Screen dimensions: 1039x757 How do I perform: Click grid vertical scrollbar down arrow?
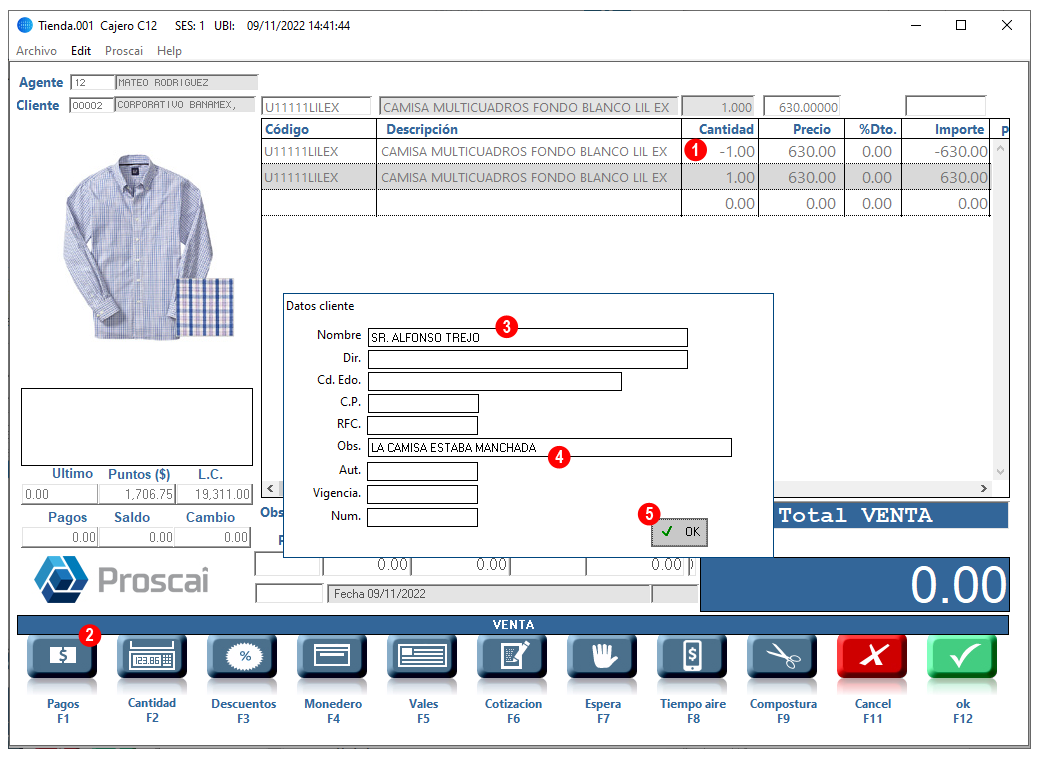tap(1001, 472)
